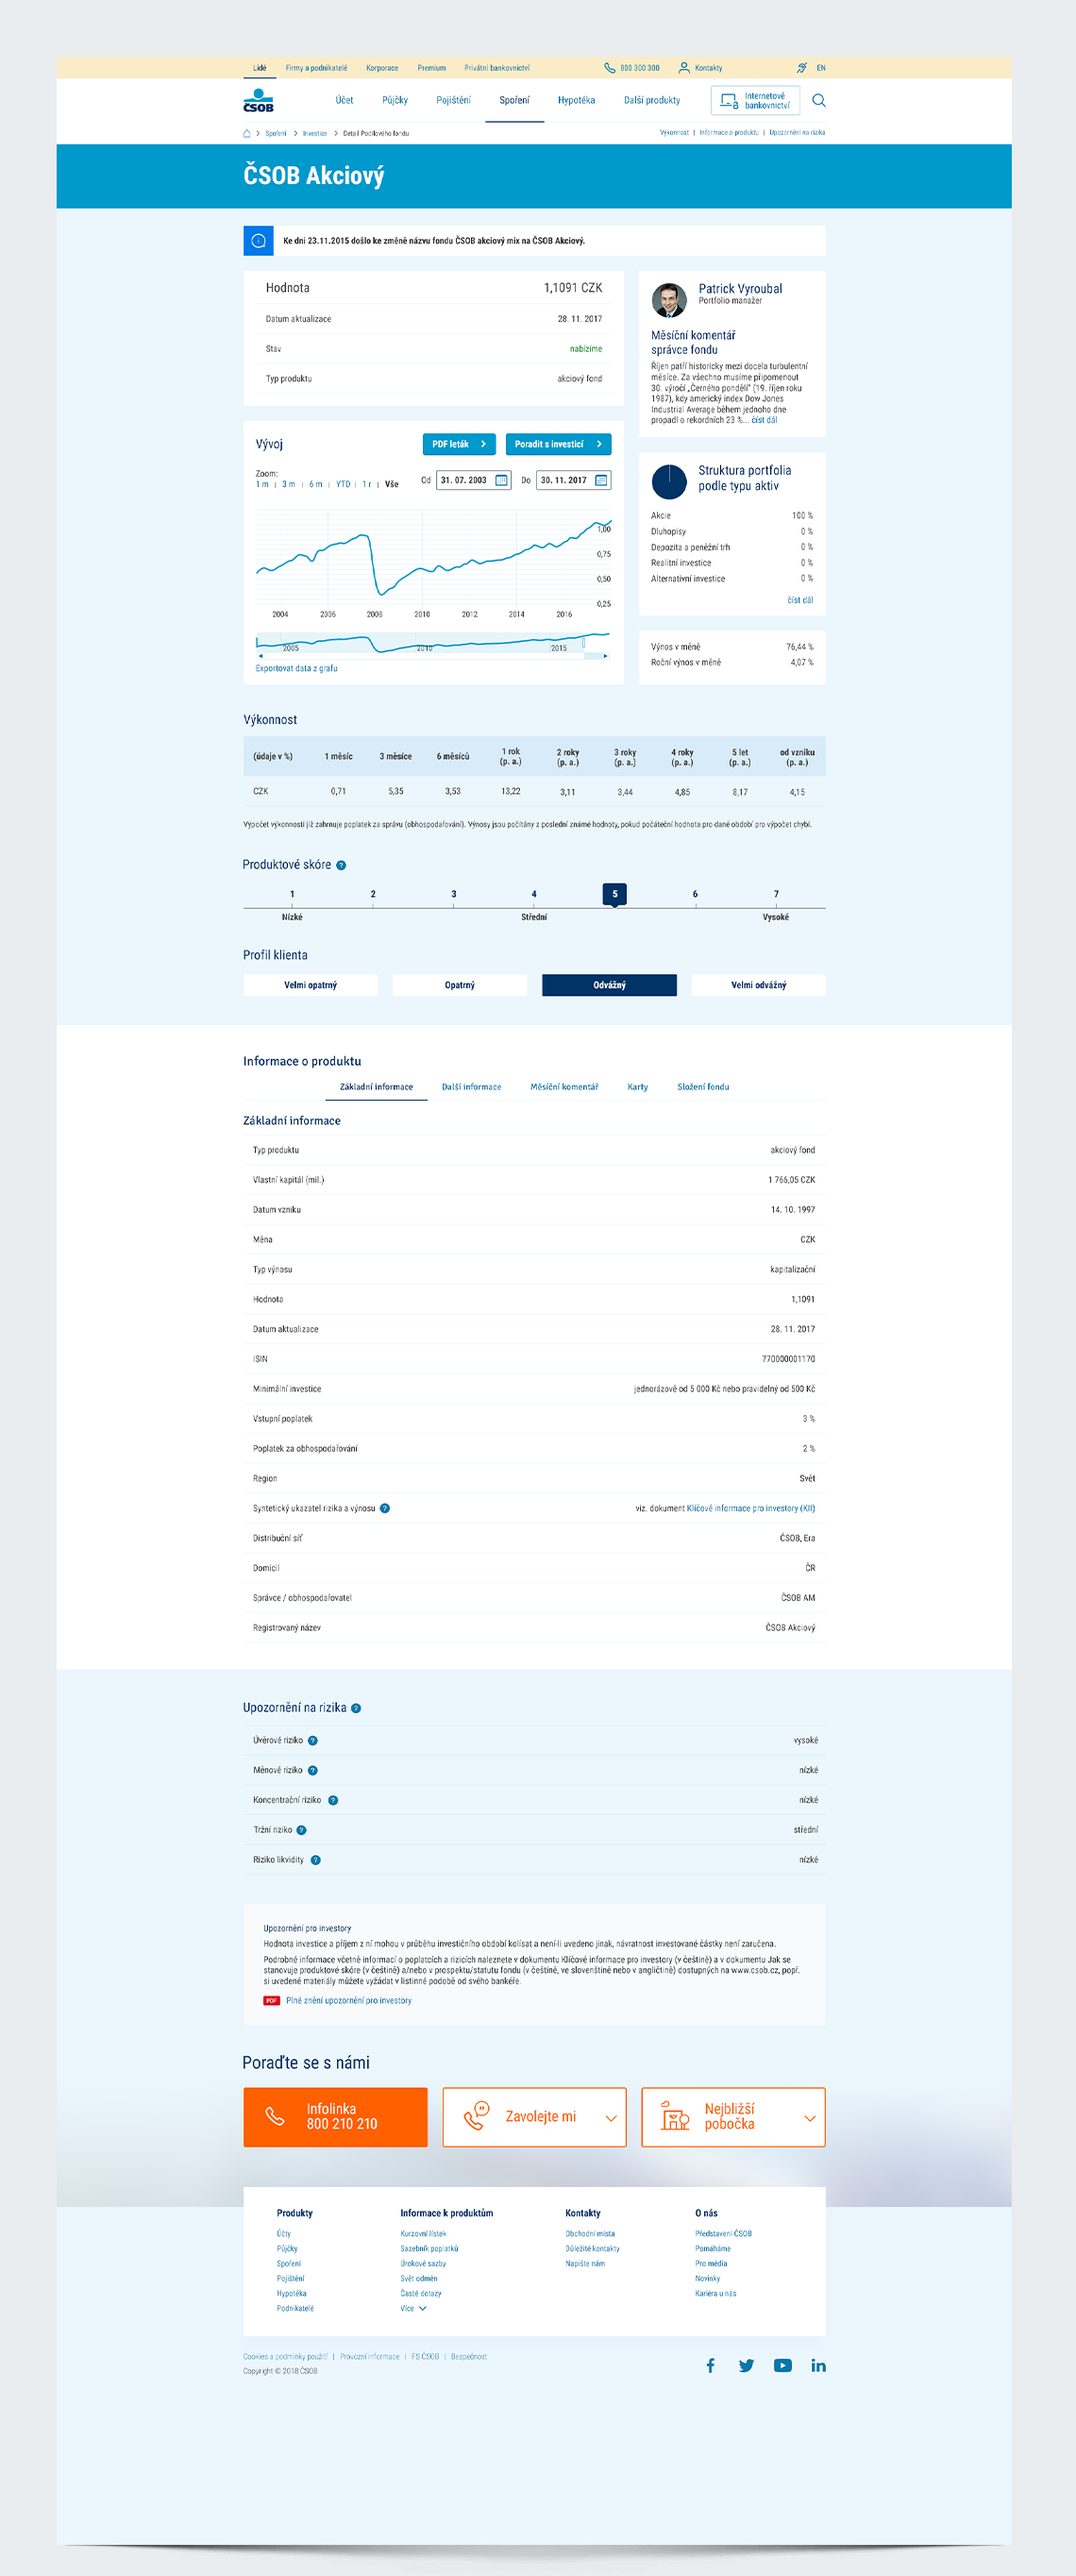Select the Firmy a podnikatelé segment
The height and width of the screenshot is (2576, 1076).
click(316, 68)
